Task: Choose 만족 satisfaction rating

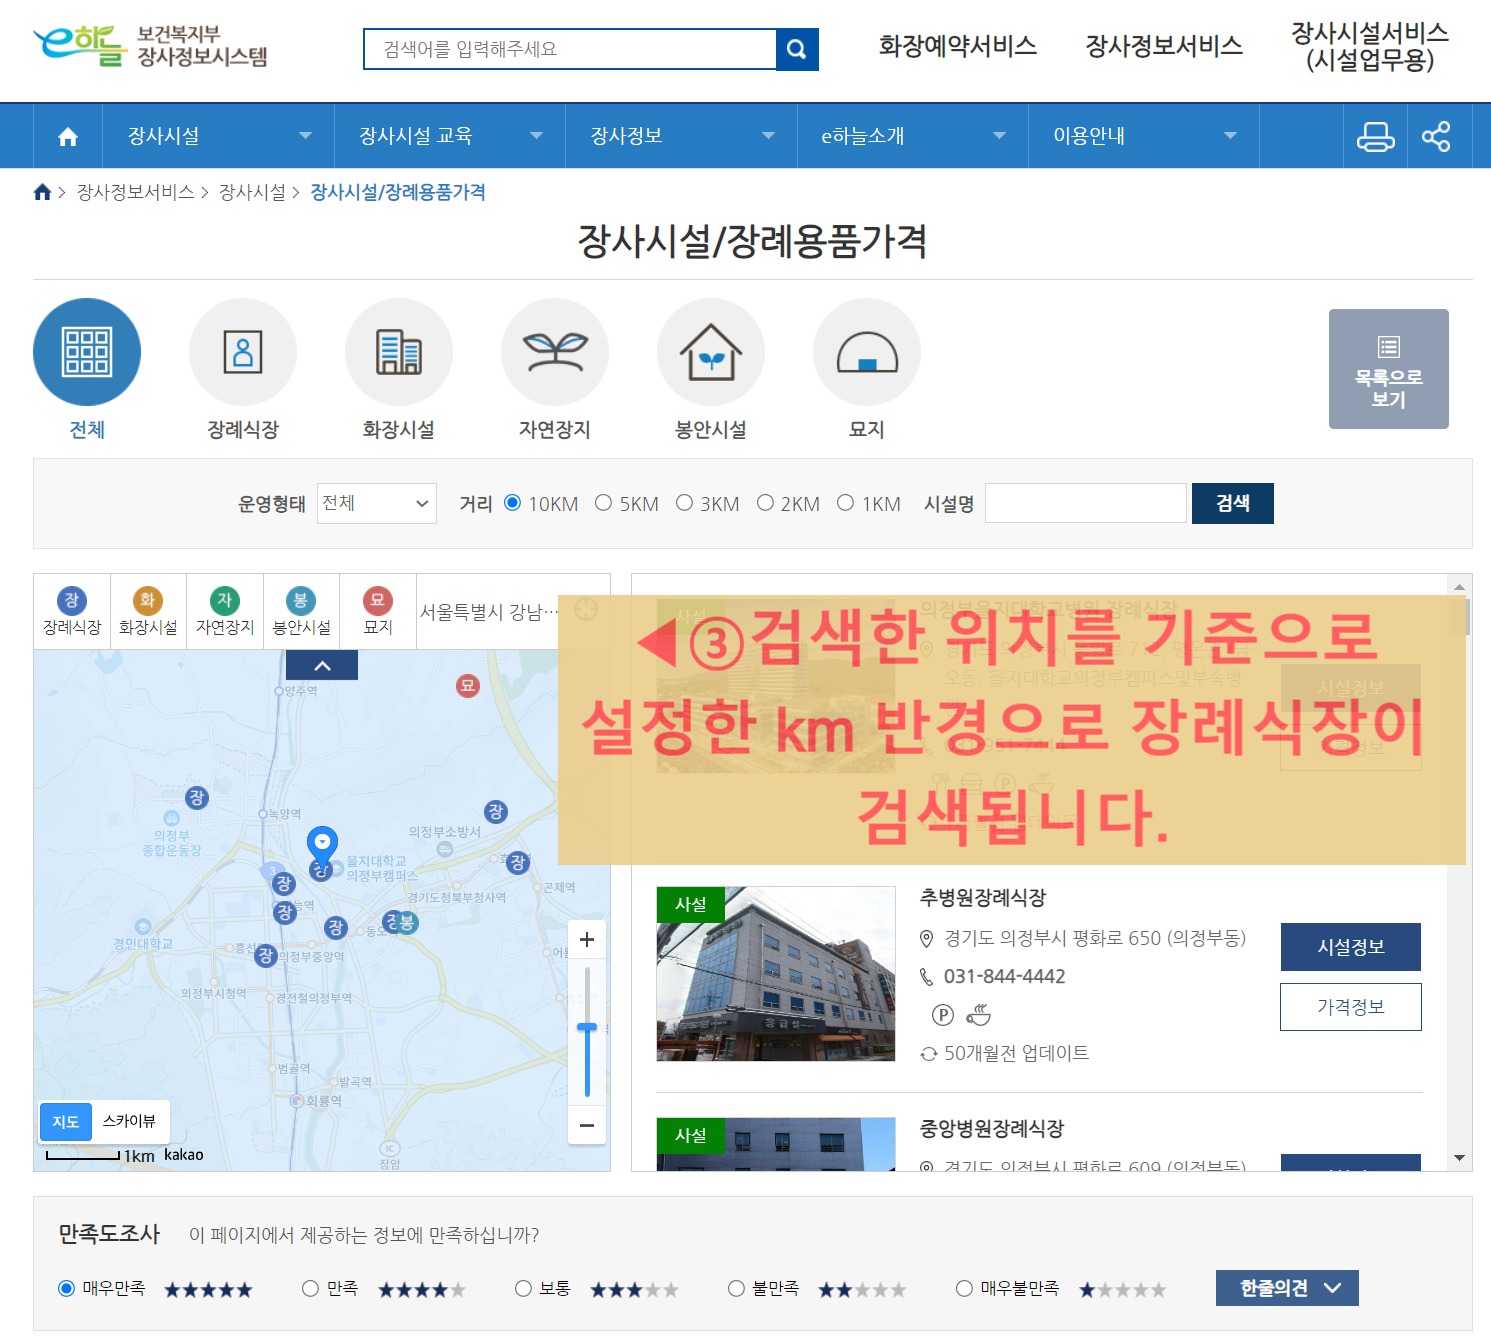Action: click(310, 1288)
